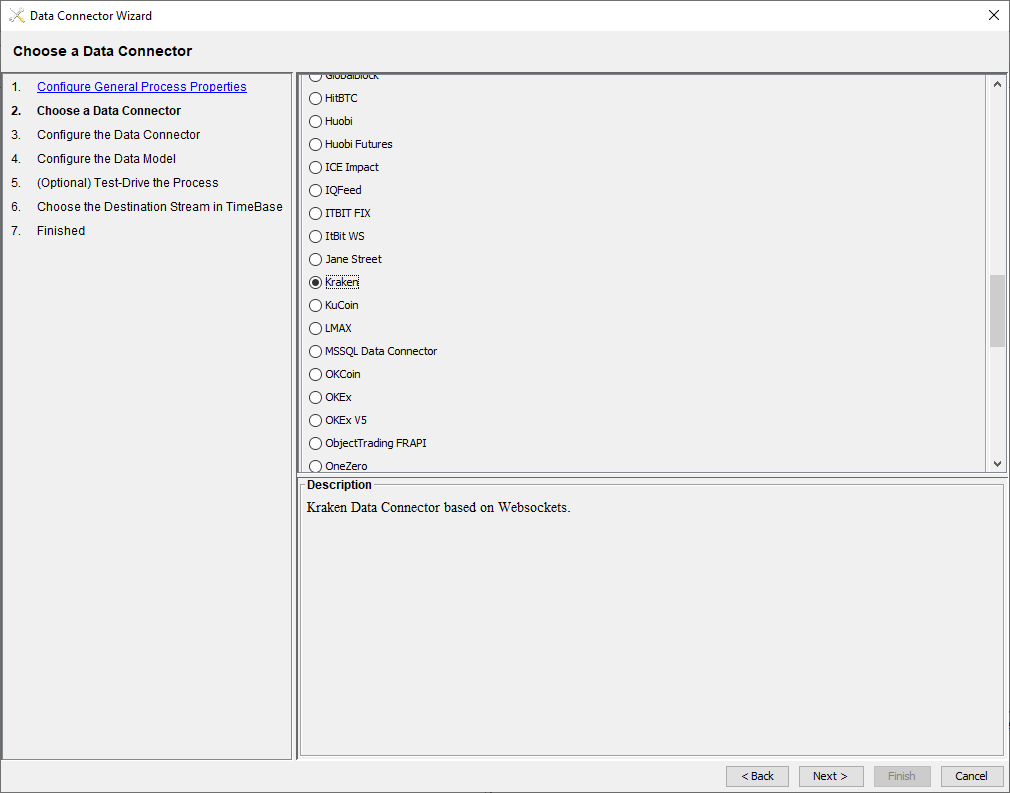Image resolution: width=1010 pixels, height=793 pixels.
Task: Click the Data Connector Wizard wrench icon
Action: (x=16, y=15)
